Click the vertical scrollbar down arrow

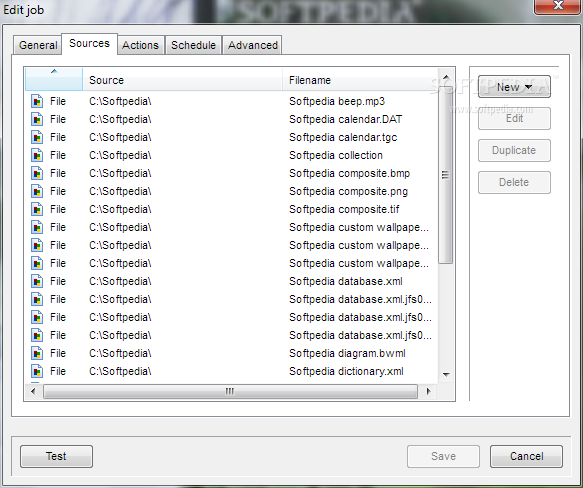coord(446,375)
